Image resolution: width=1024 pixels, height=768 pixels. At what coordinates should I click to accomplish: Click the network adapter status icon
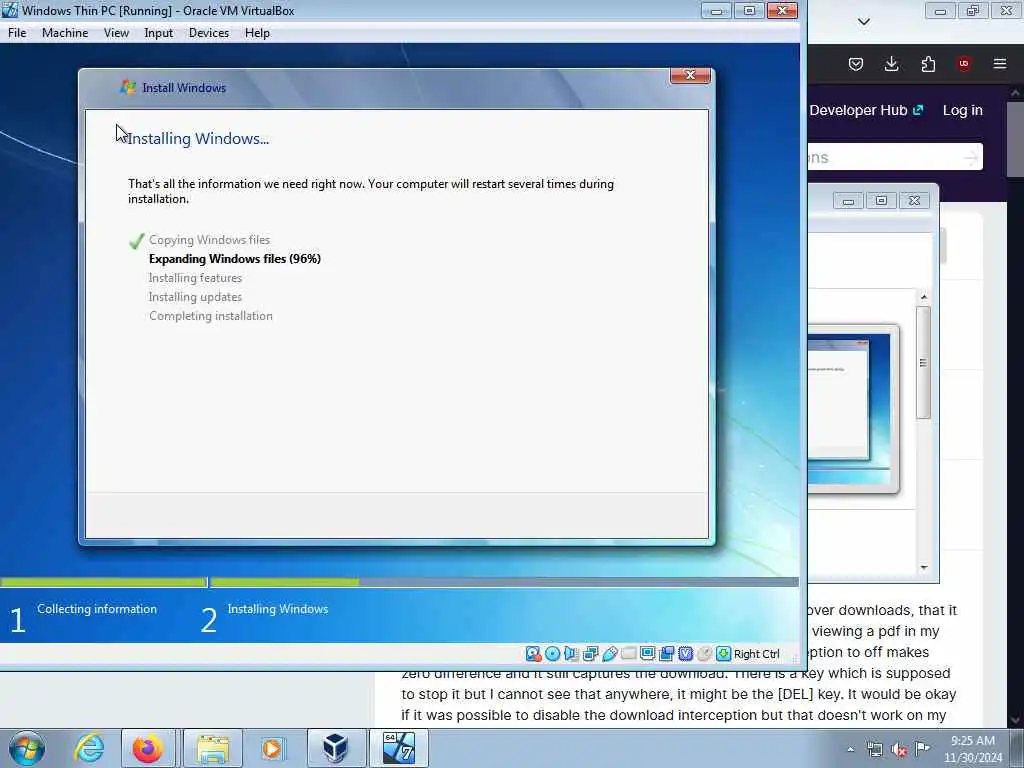coord(590,654)
